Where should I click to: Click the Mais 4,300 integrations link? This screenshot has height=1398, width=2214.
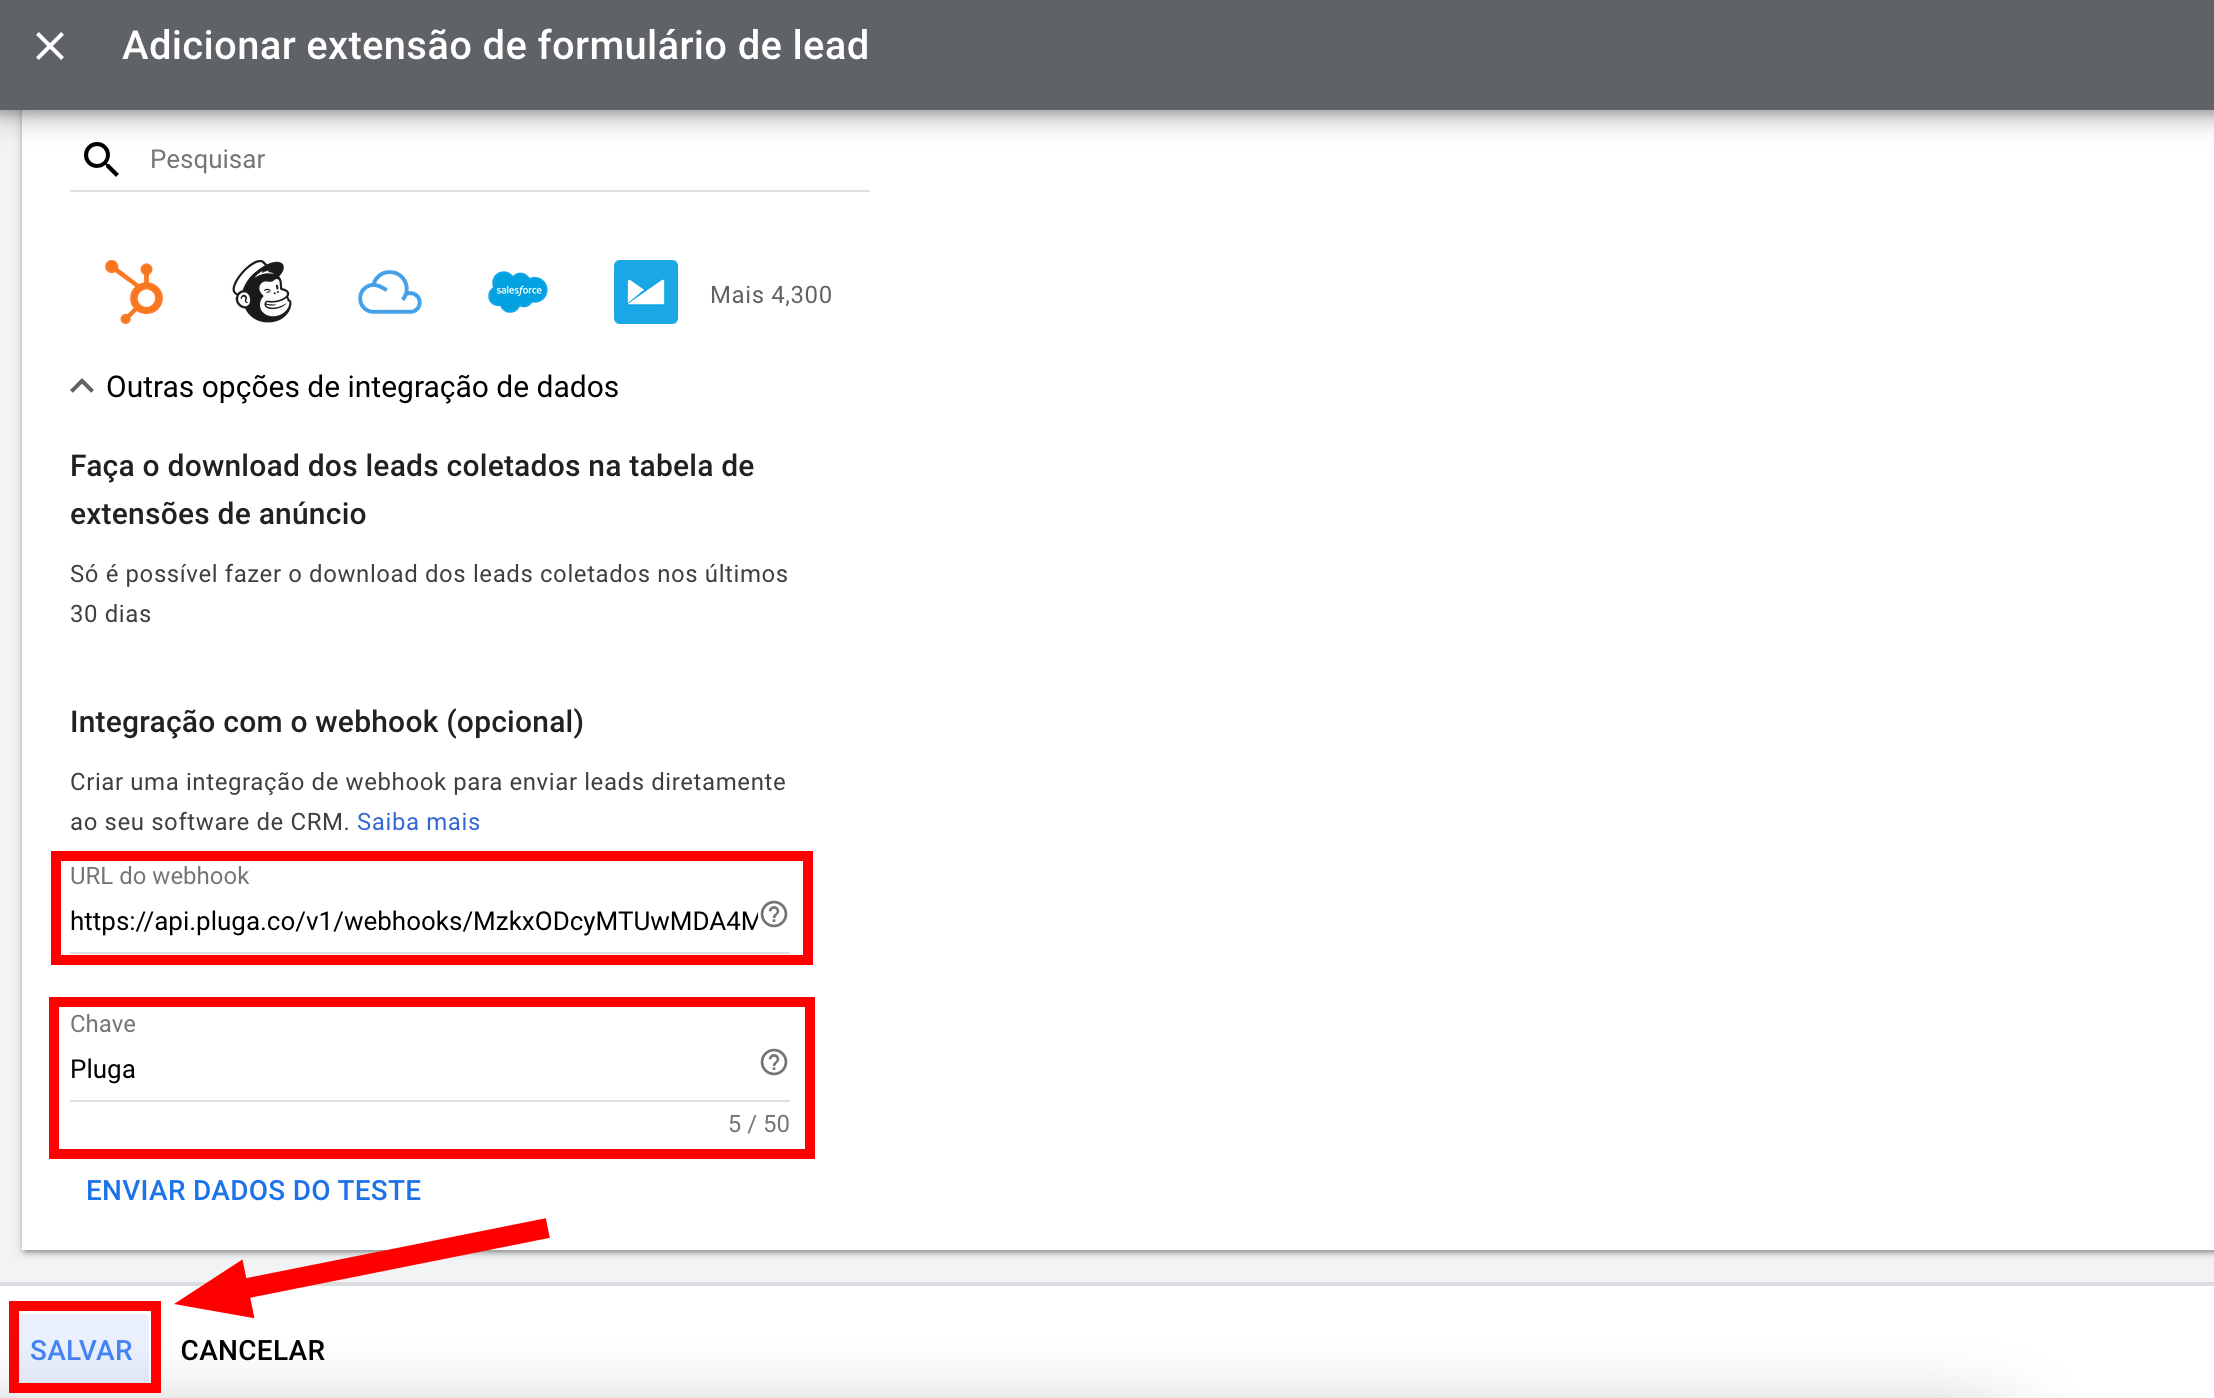coord(770,295)
